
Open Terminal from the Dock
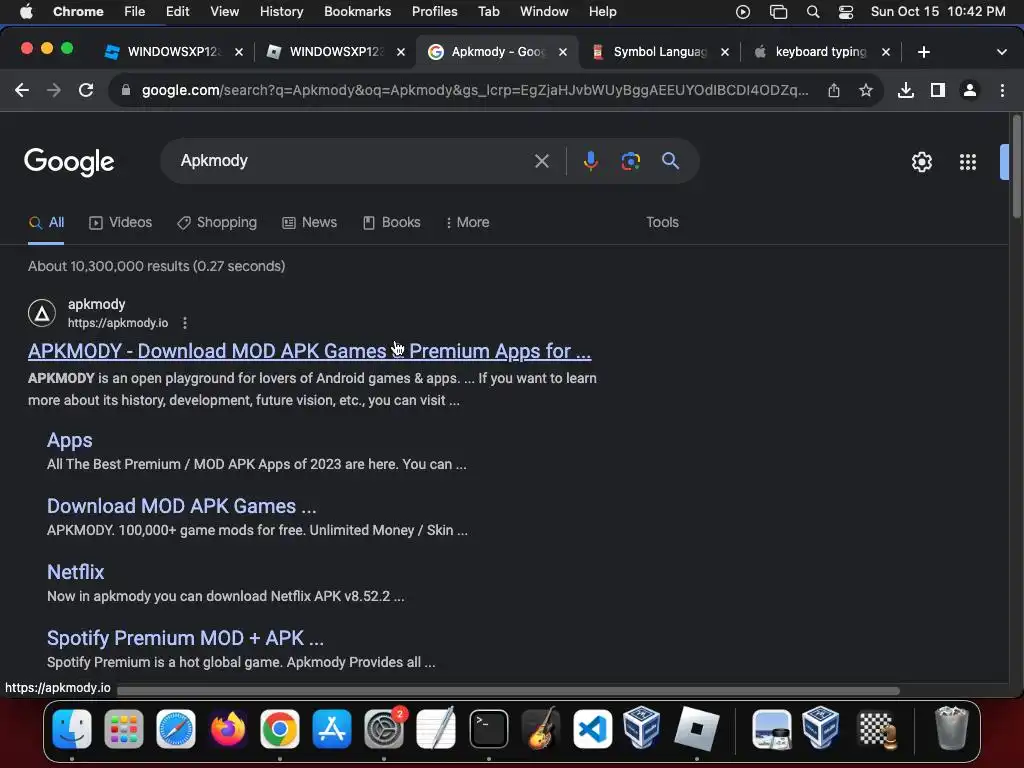coord(488,729)
